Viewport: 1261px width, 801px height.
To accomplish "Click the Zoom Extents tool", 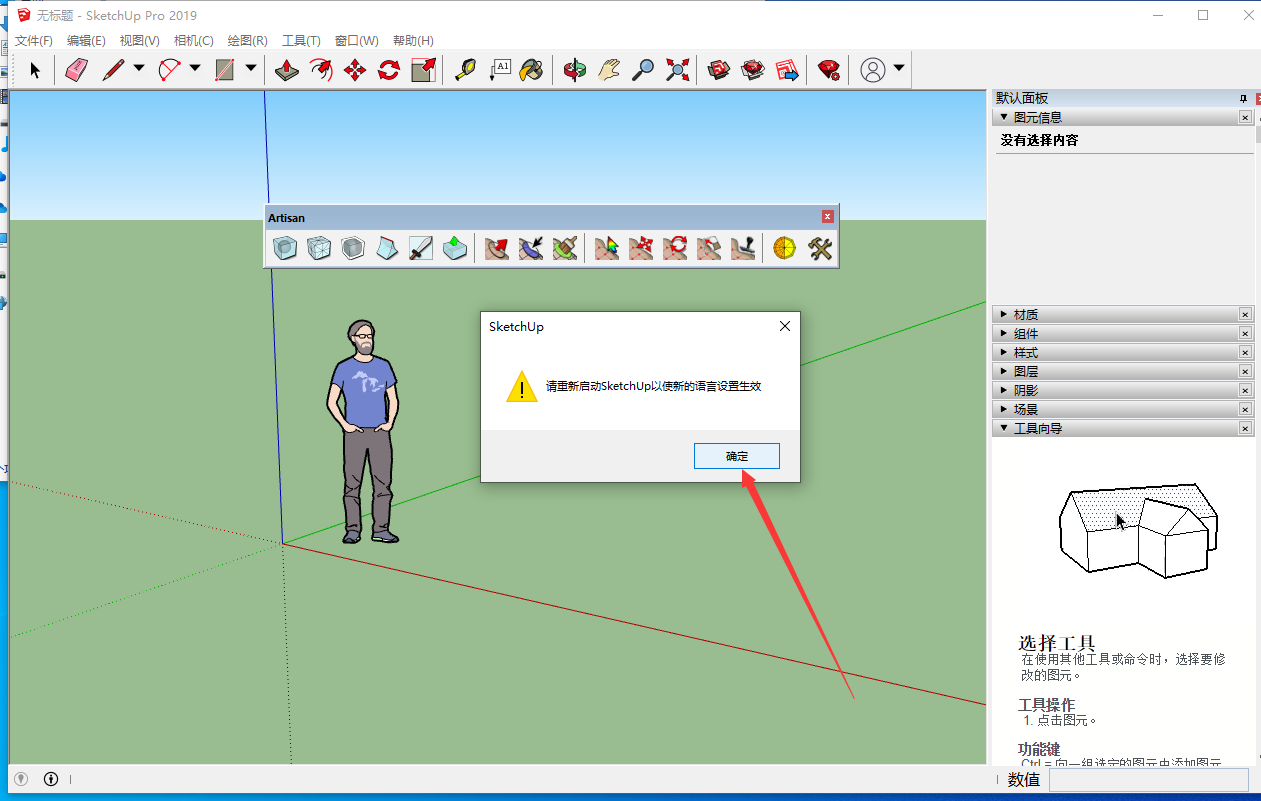I will pos(678,69).
